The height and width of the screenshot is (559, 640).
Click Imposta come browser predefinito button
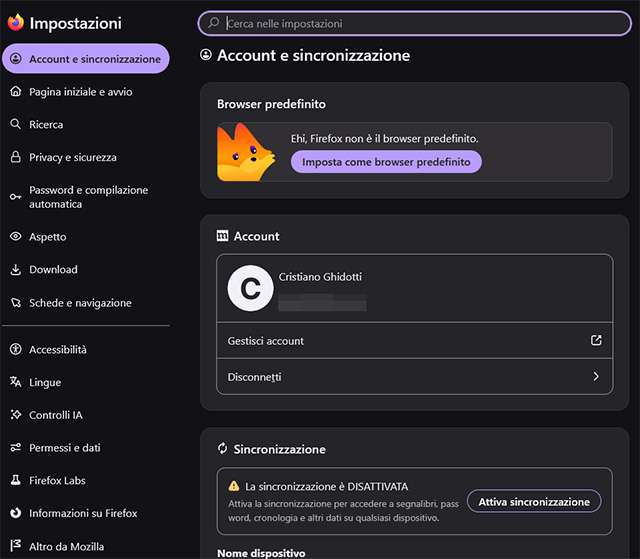click(x=386, y=162)
